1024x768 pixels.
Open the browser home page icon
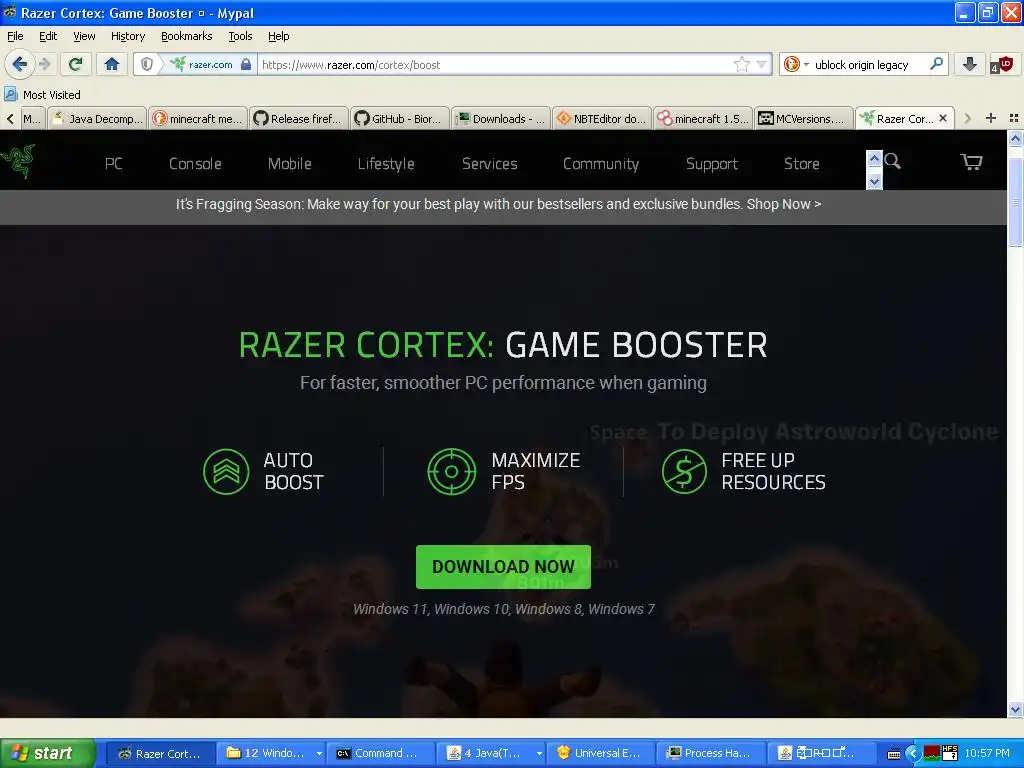(x=112, y=64)
